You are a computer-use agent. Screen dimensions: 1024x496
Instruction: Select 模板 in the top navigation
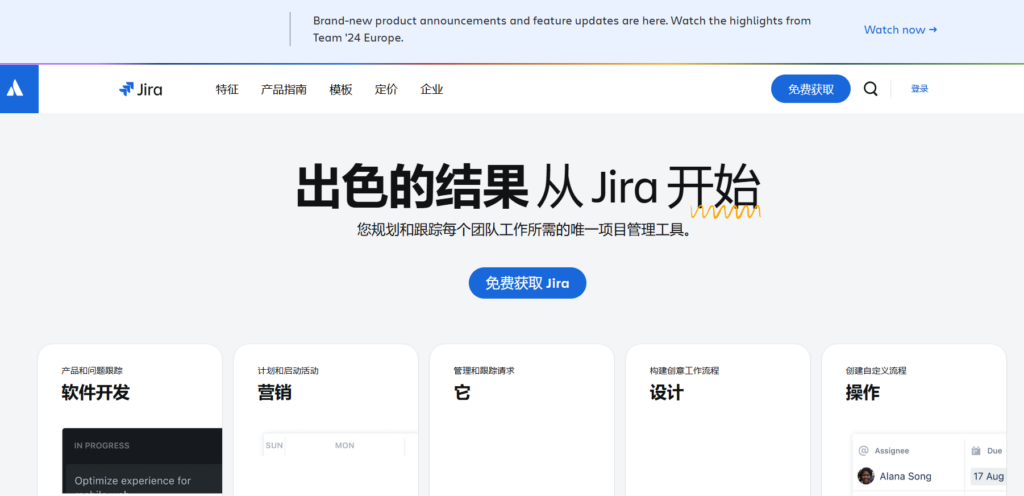(x=341, y=89)
